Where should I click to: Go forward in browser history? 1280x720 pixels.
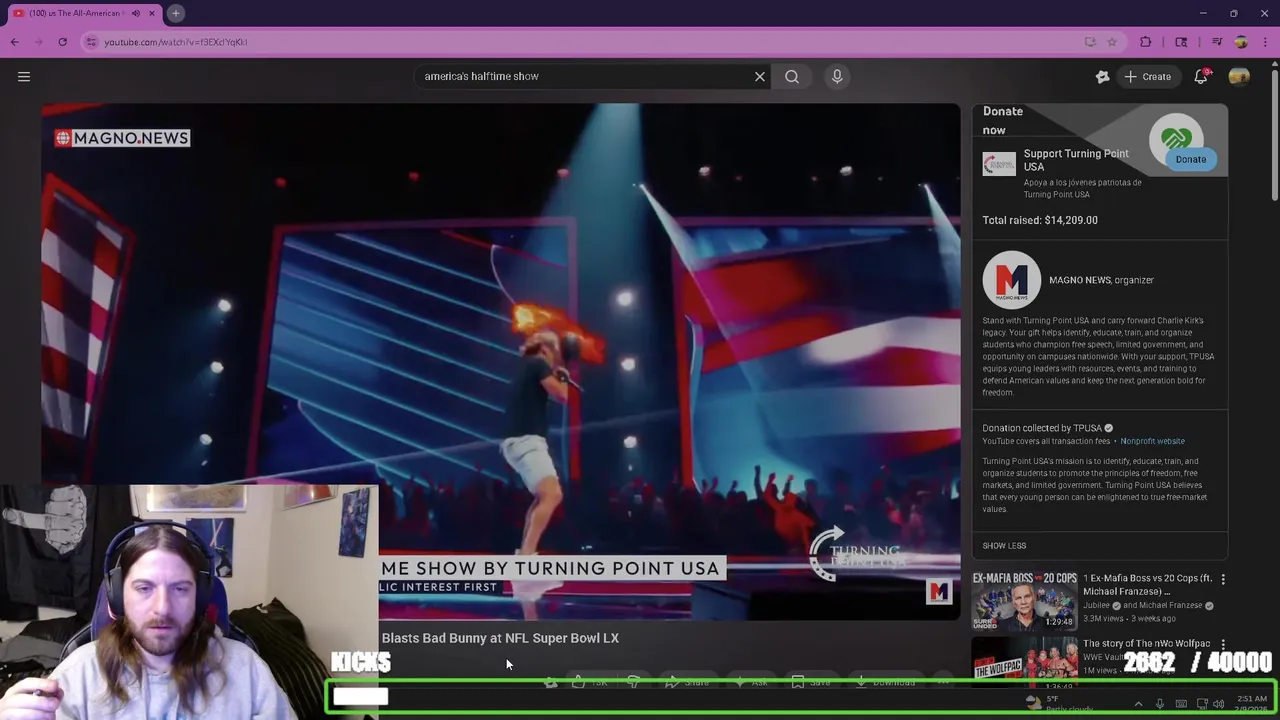point(38,42)
